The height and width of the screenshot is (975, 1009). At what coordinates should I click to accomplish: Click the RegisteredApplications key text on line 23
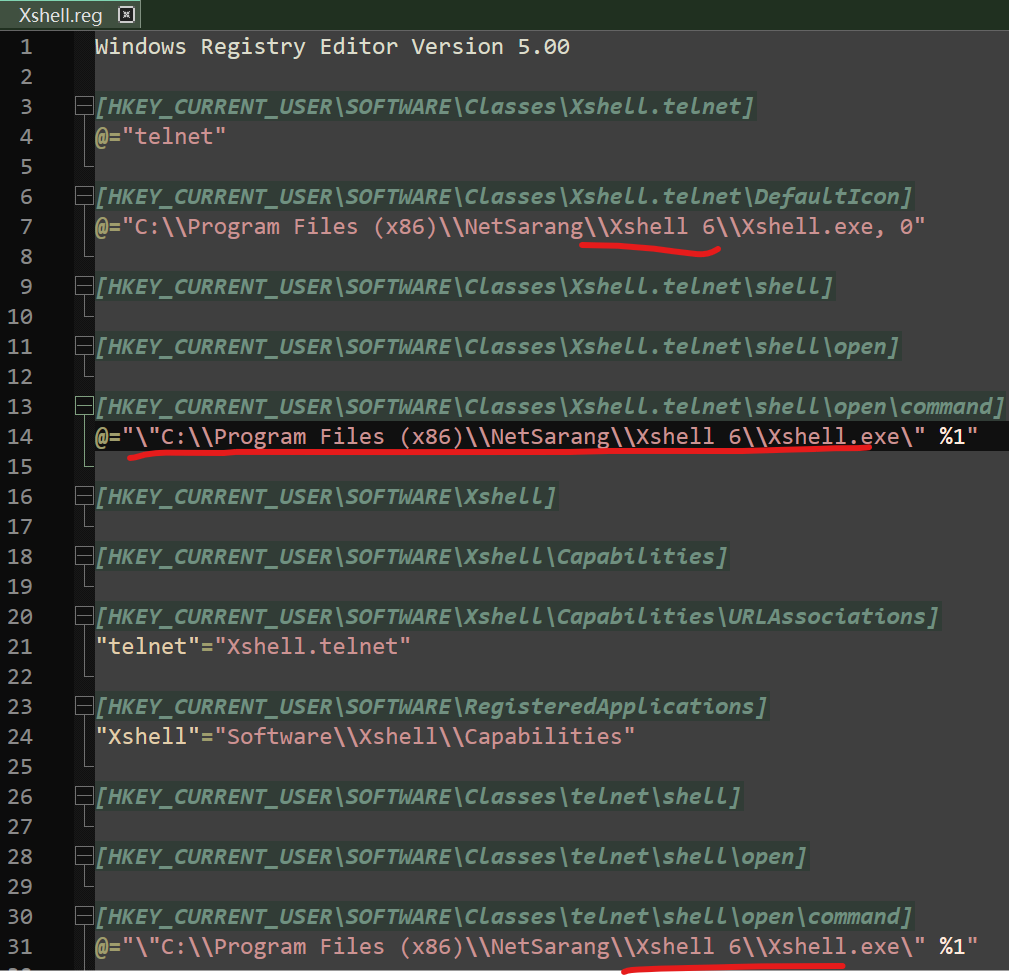tap(431, 707)
